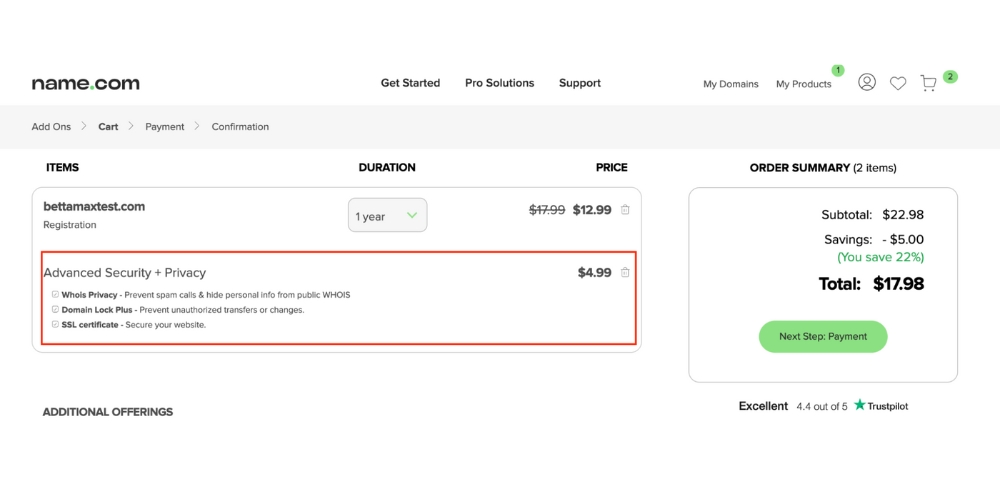
Task: Open the shopping cart icon
Action: pyautogui.click(x=929, y=83)
